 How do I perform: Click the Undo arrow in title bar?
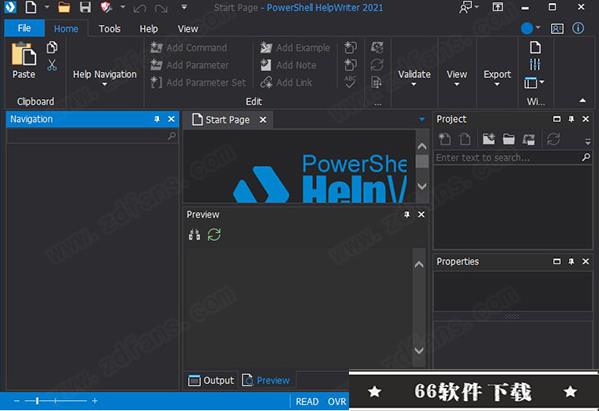point(139,8)
